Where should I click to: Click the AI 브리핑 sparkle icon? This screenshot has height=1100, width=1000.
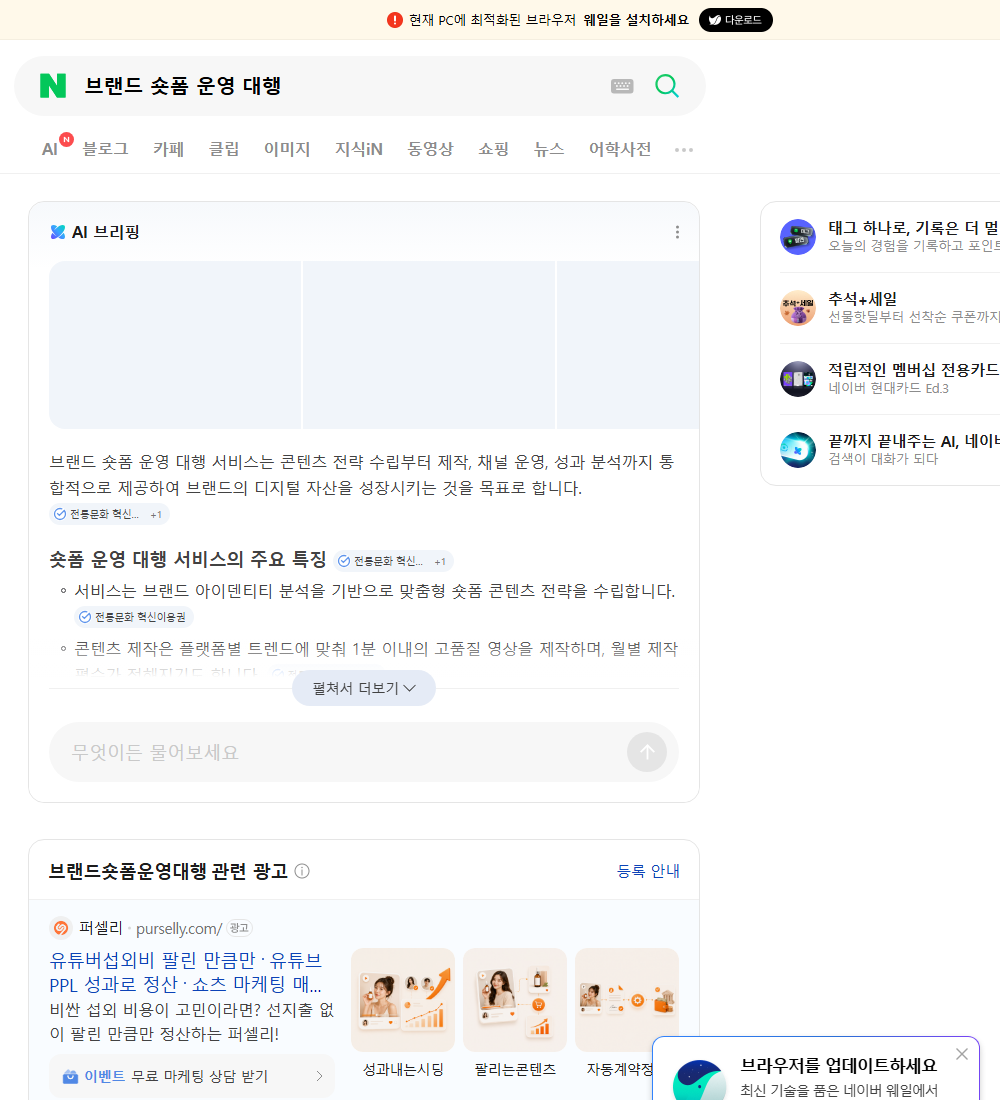click(58, 232)
